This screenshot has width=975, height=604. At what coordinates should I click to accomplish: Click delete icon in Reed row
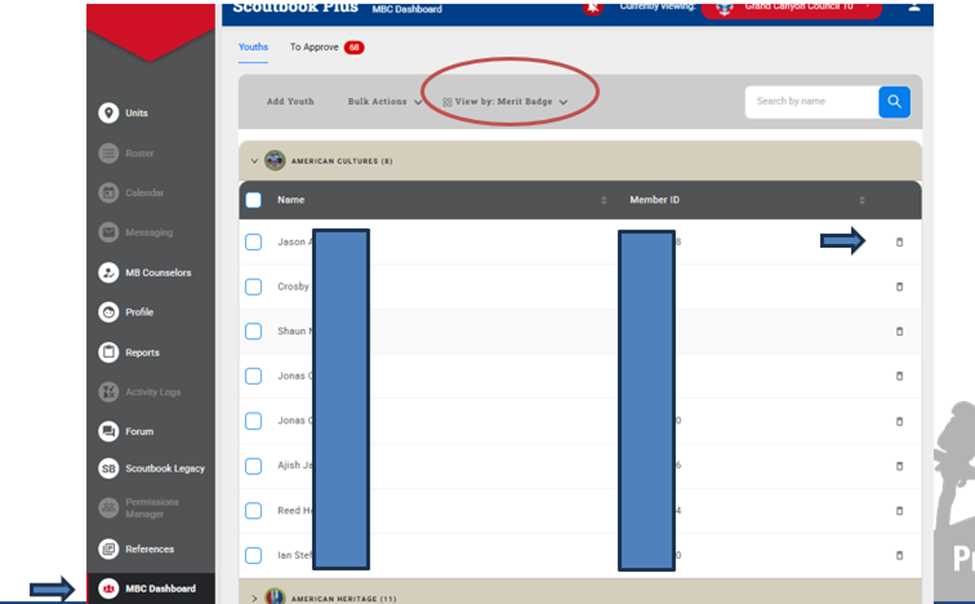coord(899,511)
